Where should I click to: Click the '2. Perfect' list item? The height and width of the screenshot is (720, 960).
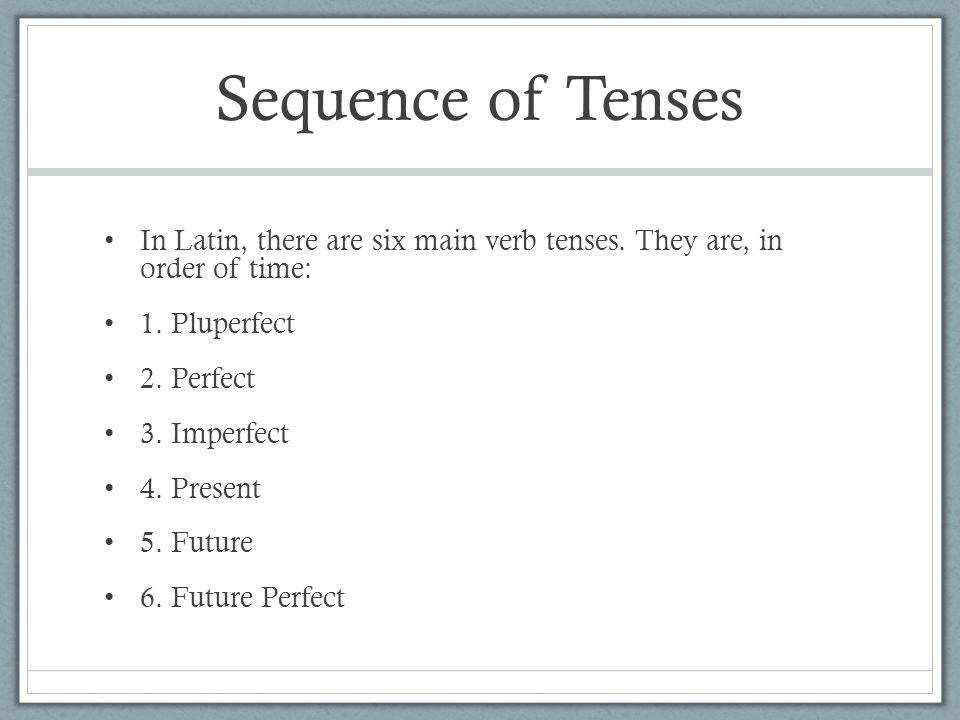[x=197, y=378]
